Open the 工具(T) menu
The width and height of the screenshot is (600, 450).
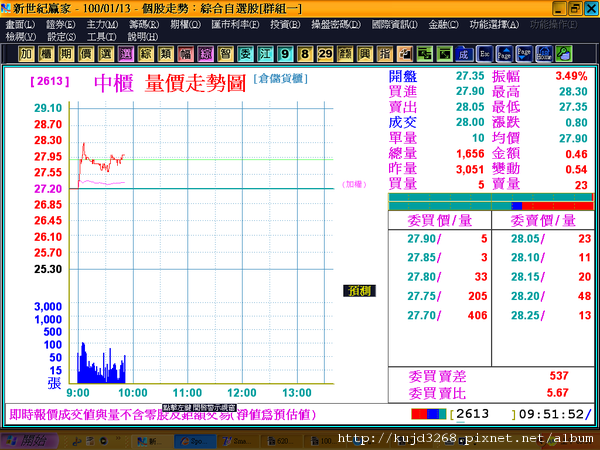[x=102, y=37]
